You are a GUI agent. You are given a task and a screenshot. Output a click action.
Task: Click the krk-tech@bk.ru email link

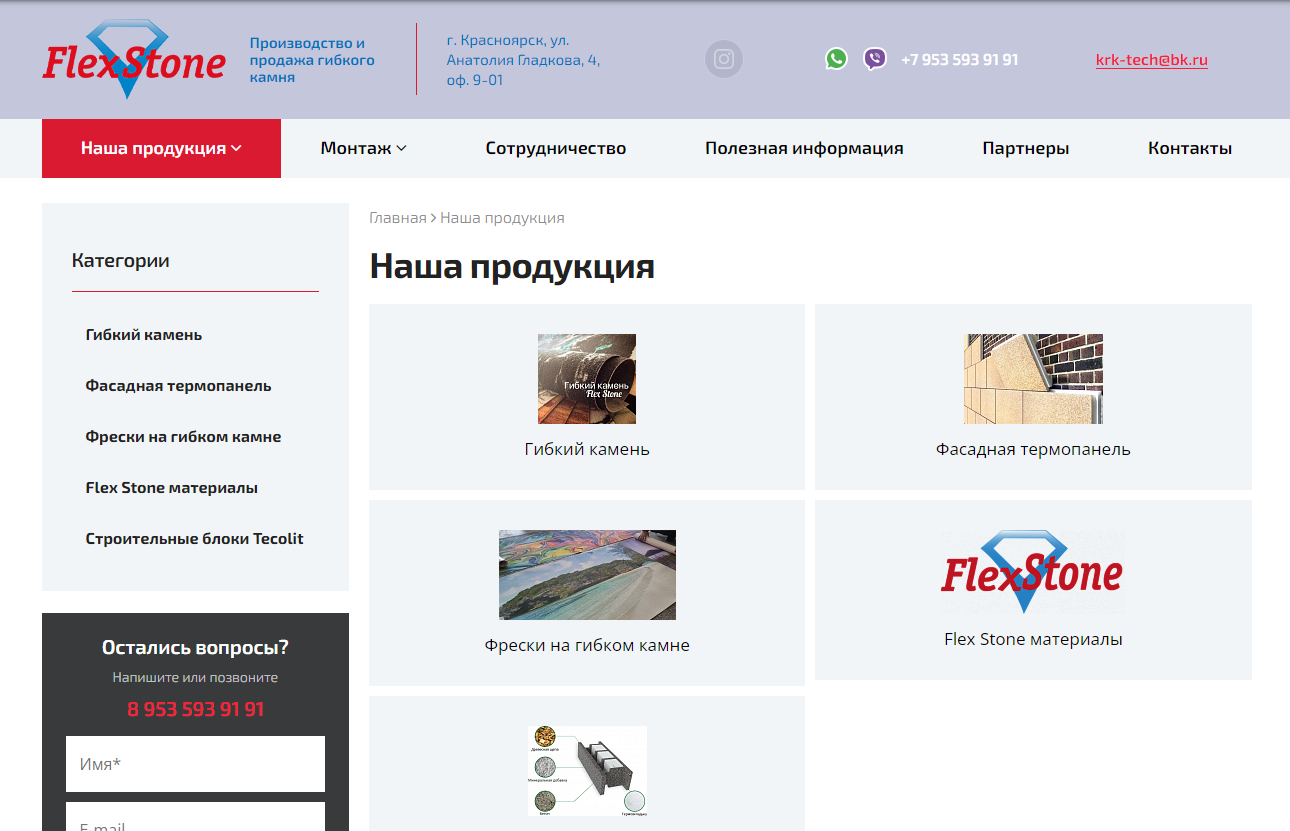click(1152, 60)
